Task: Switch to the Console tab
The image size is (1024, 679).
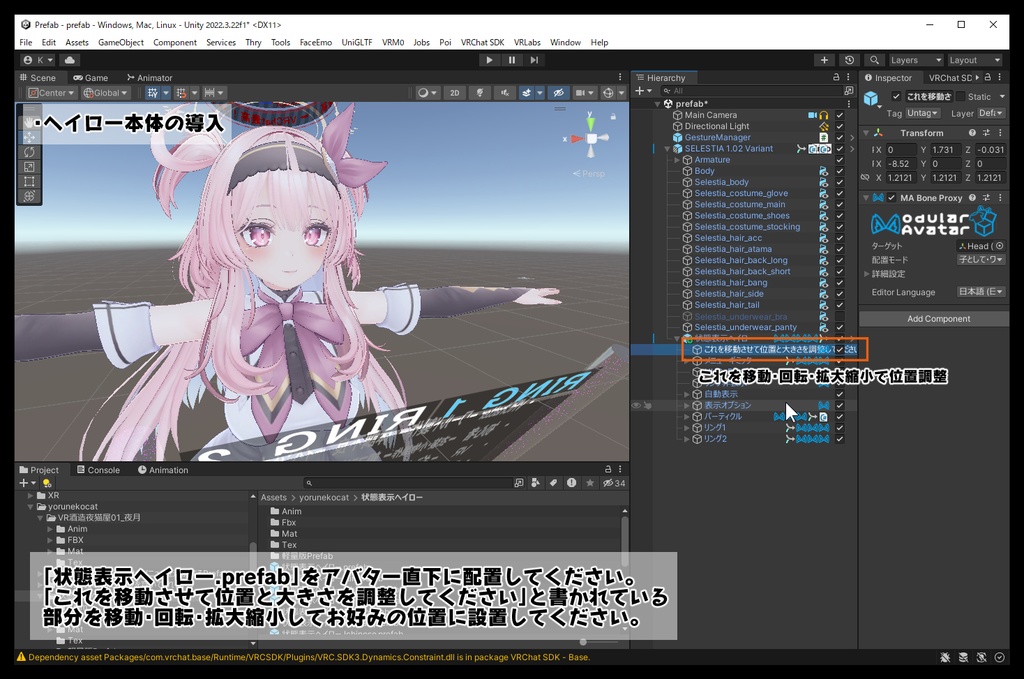Action: (x=99, y=470)
